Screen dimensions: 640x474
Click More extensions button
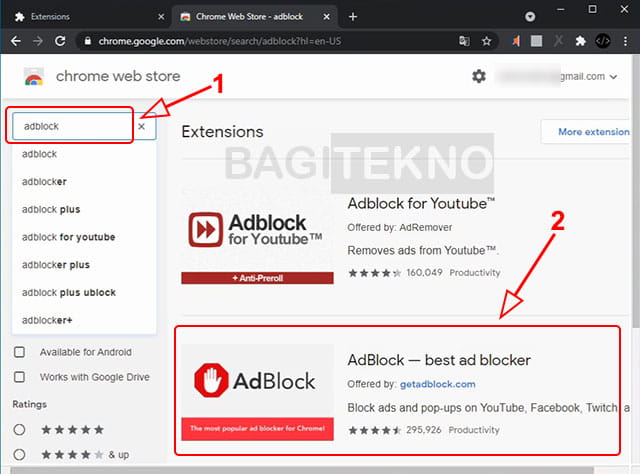tap(590, 132)
